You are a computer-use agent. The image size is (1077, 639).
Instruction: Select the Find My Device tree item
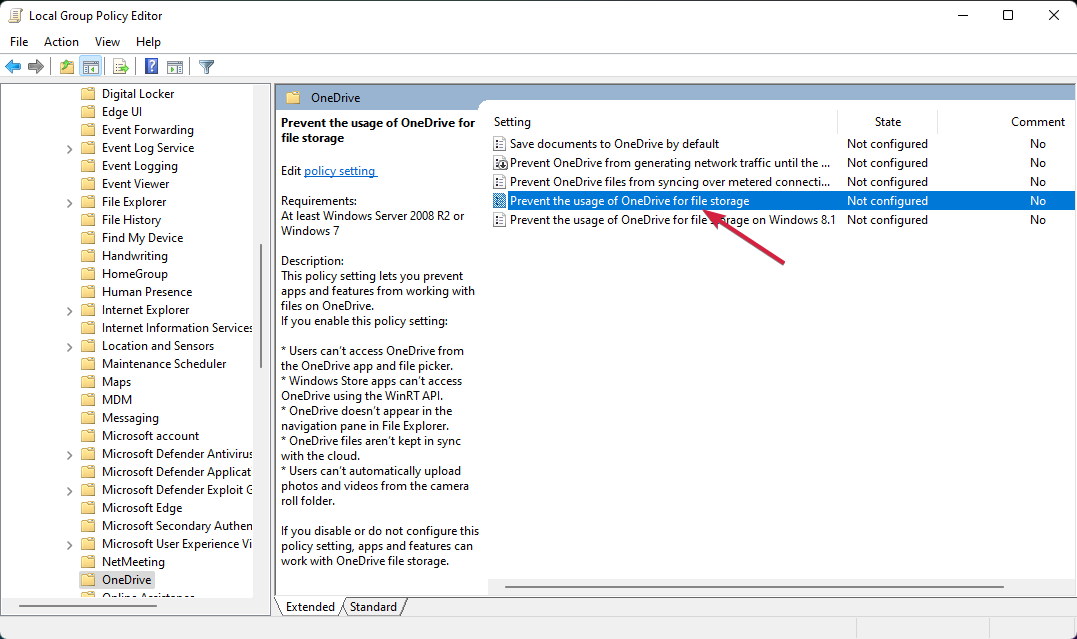point(142,238)
